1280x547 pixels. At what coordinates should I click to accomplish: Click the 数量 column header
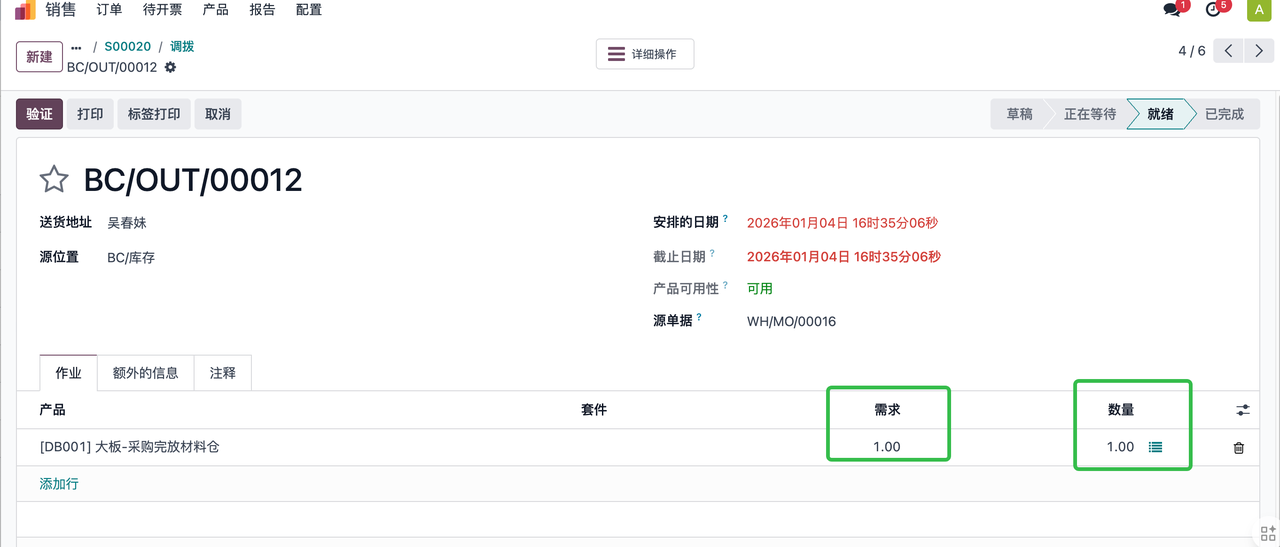coord(1121,410)
